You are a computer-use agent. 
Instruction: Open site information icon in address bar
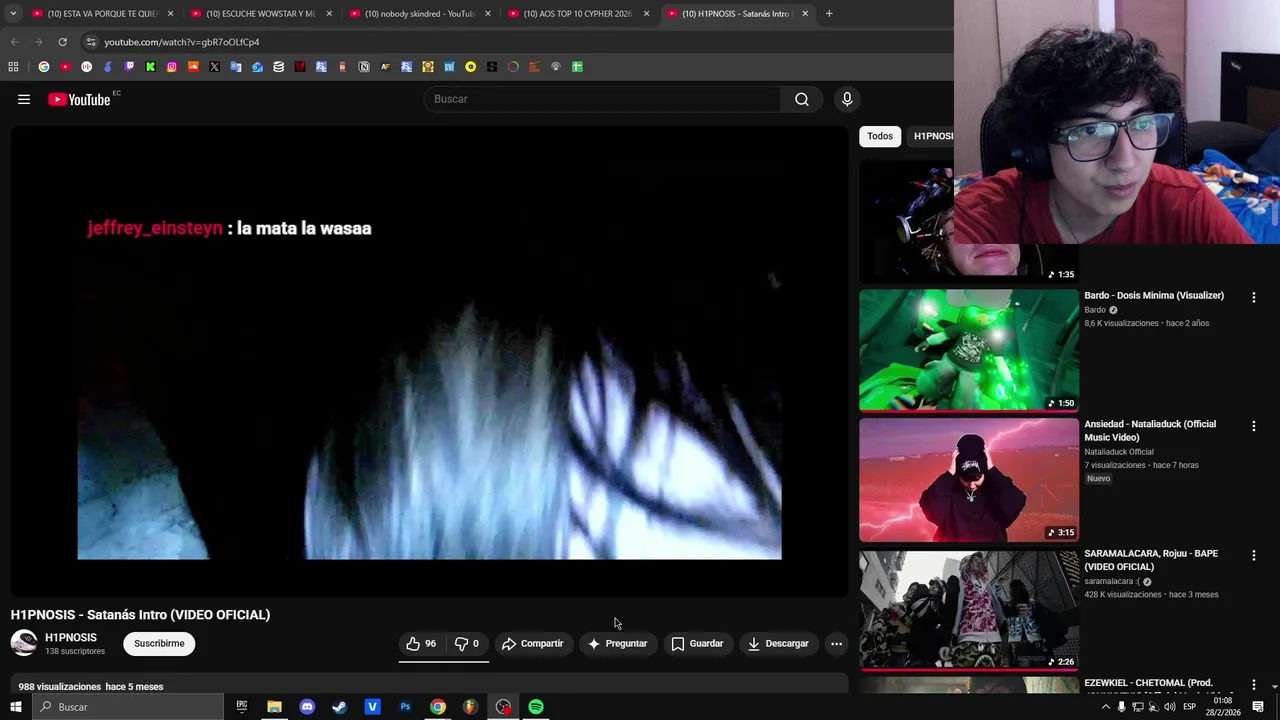(x=91, y=42)
